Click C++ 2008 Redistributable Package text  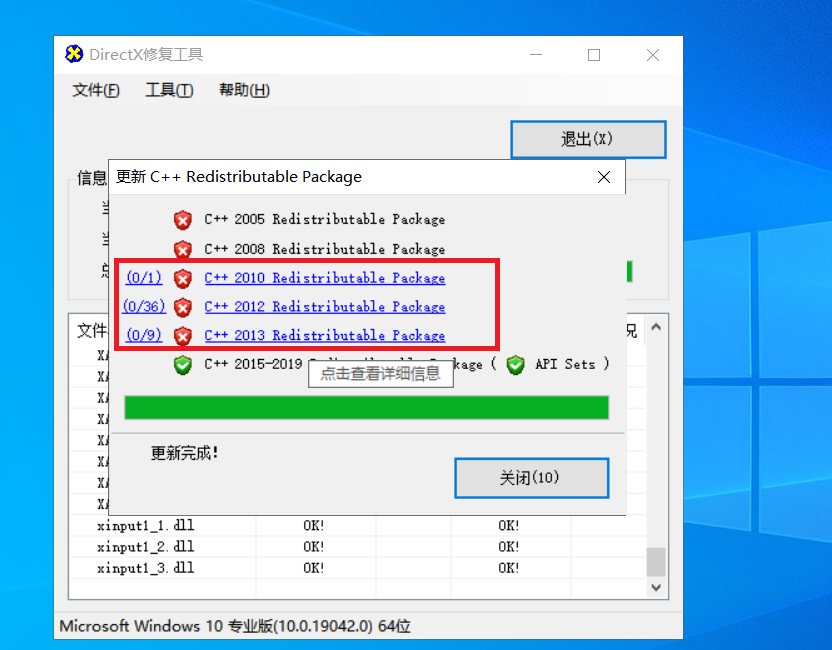click(325, 249)
